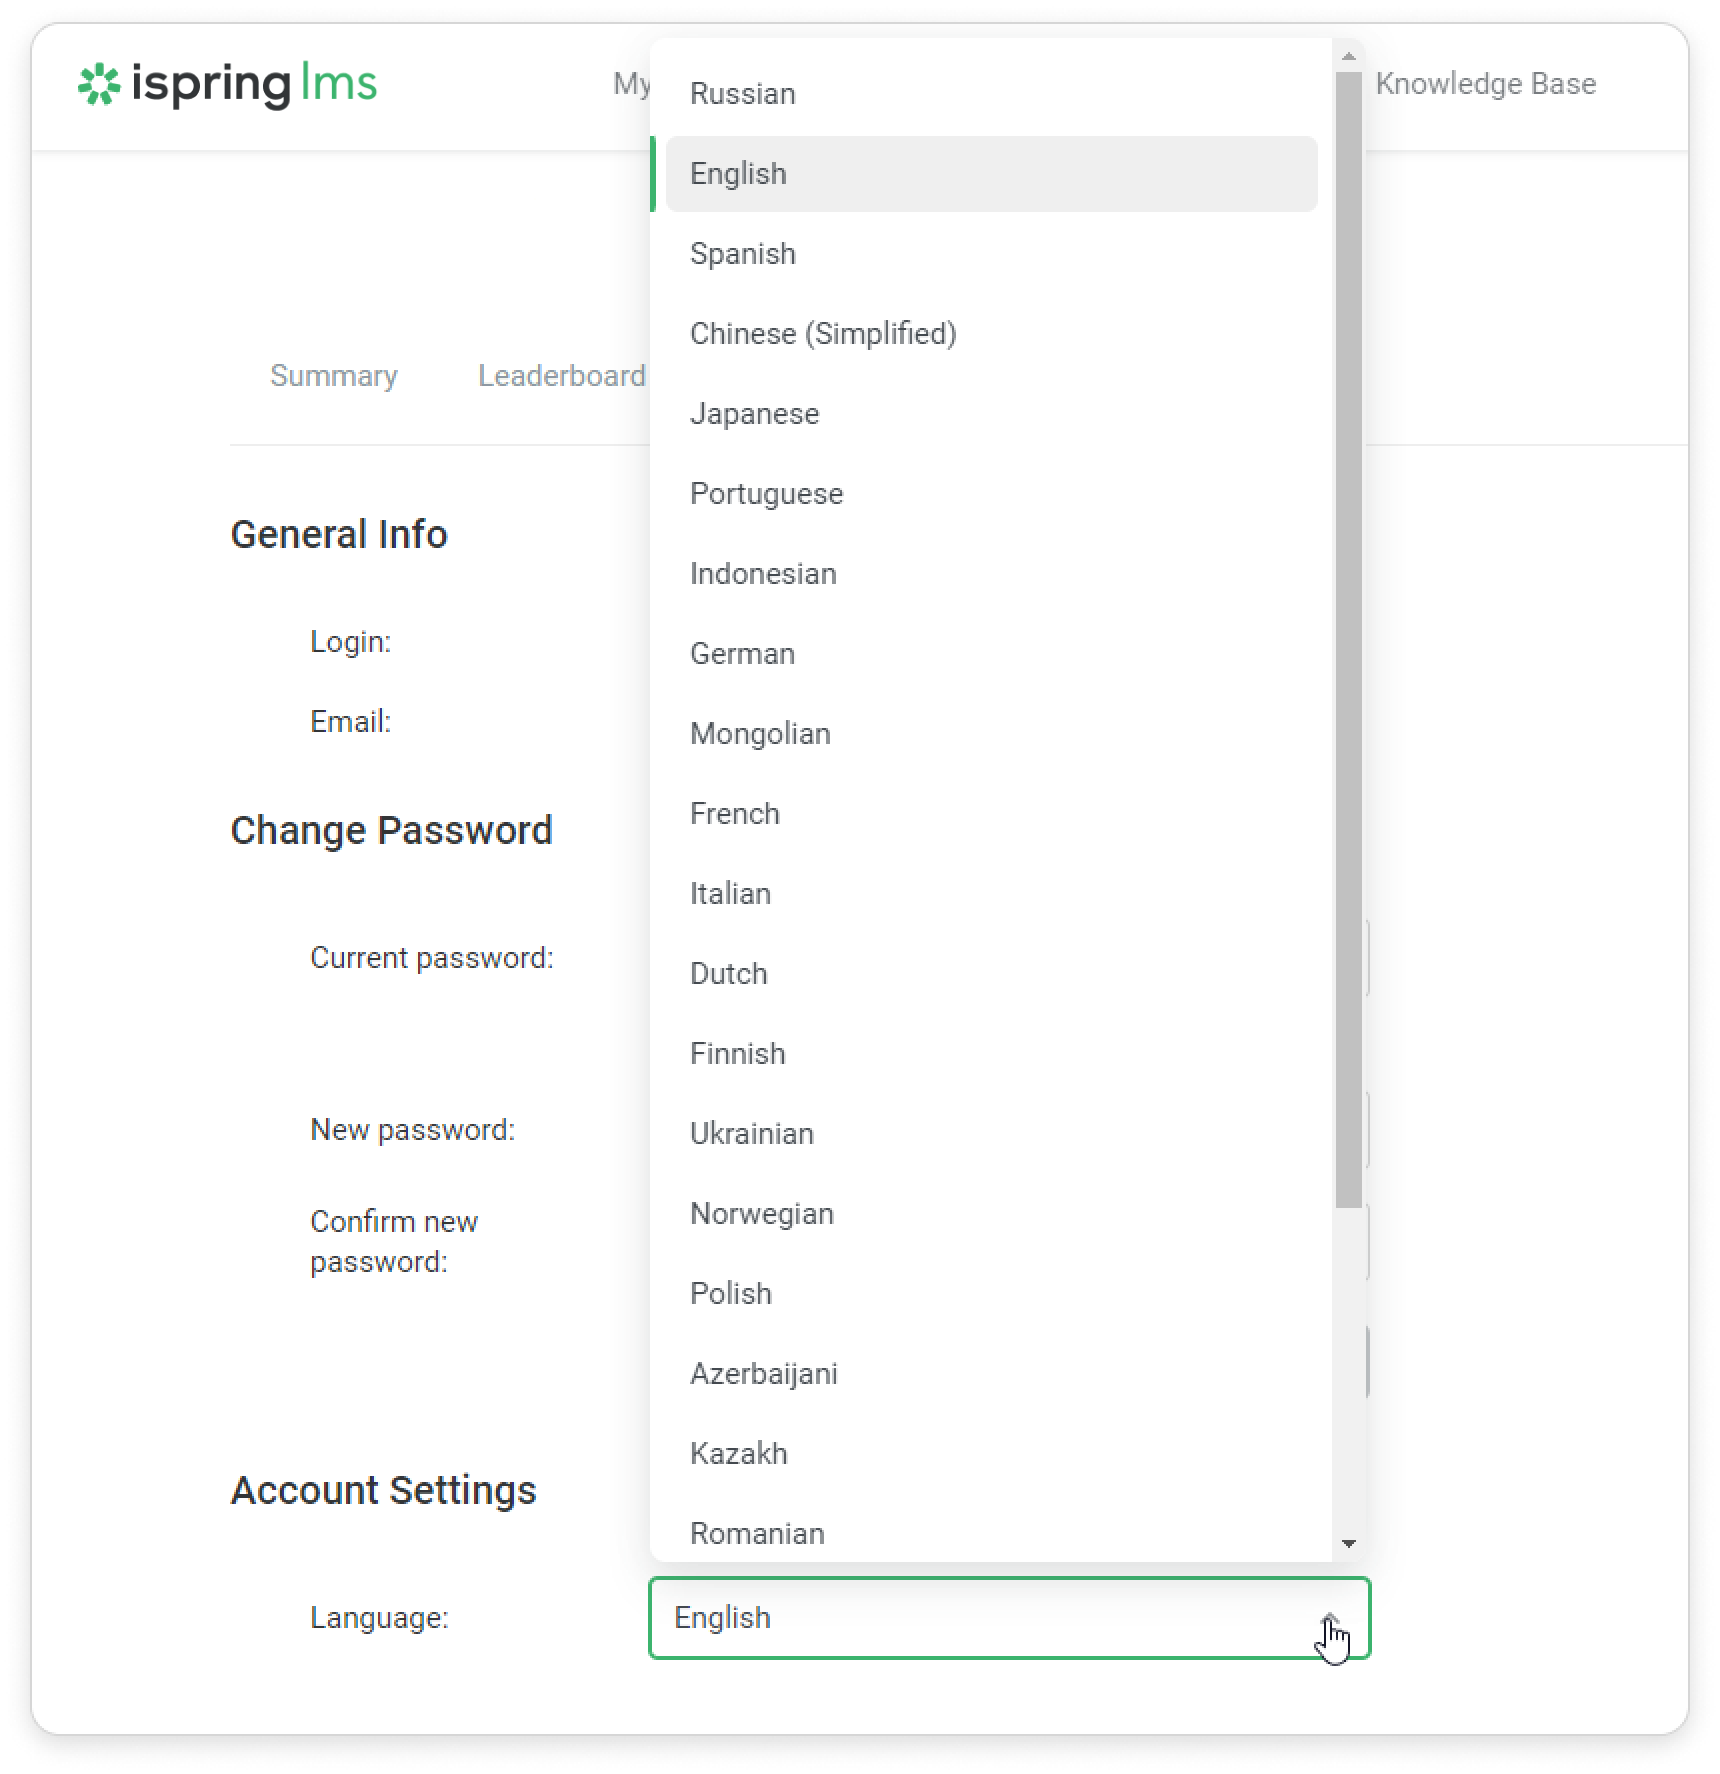Choose the German language option

[x=742, y=654]
